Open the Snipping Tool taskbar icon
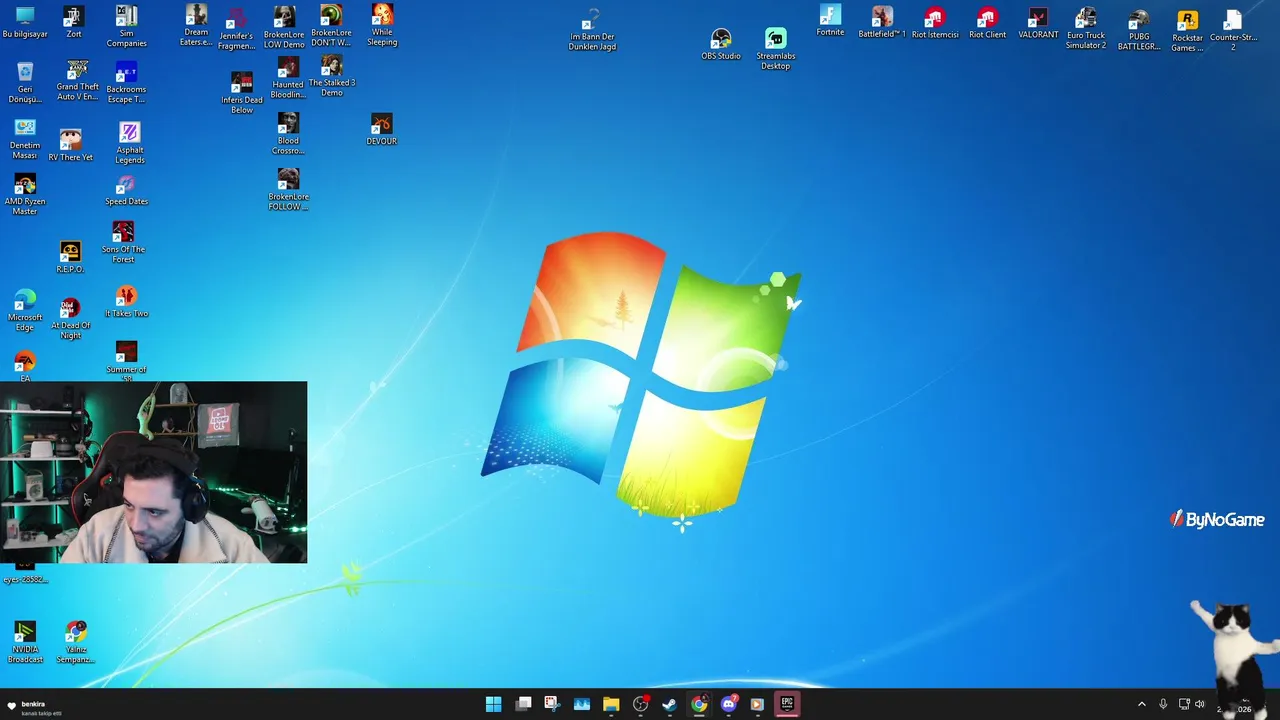Screen dimensions: 1280x720 (x=552, y=704)
